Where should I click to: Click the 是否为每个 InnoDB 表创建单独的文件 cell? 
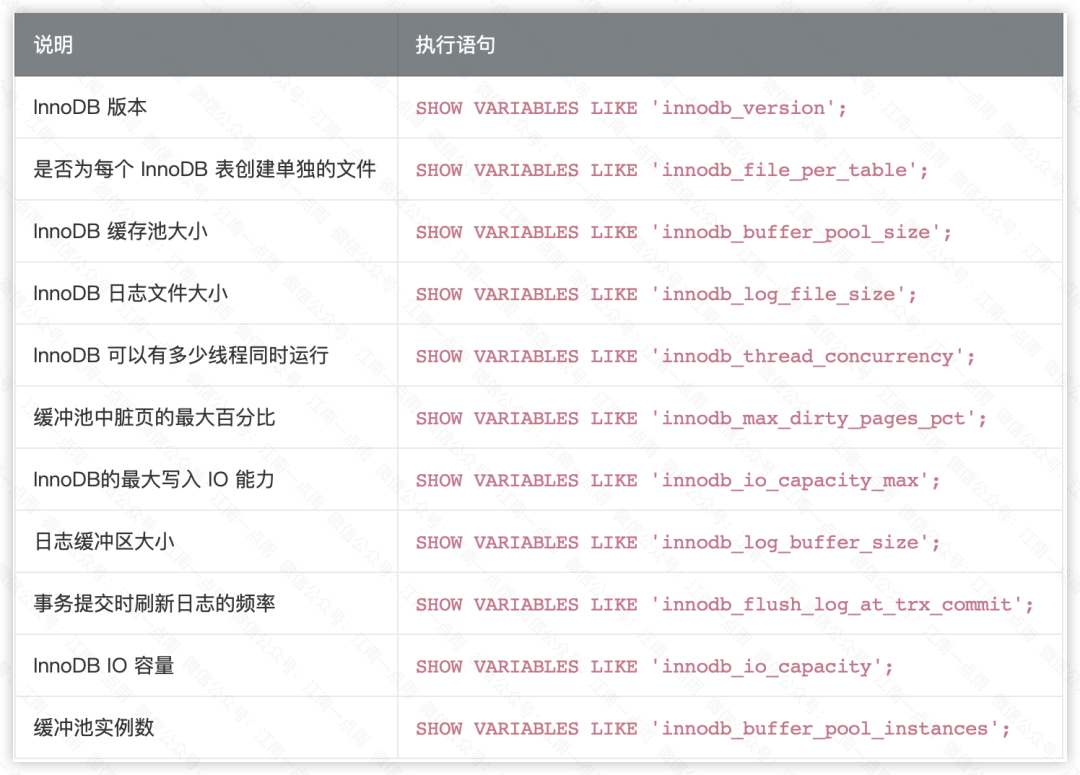click(x=205, y=169)
